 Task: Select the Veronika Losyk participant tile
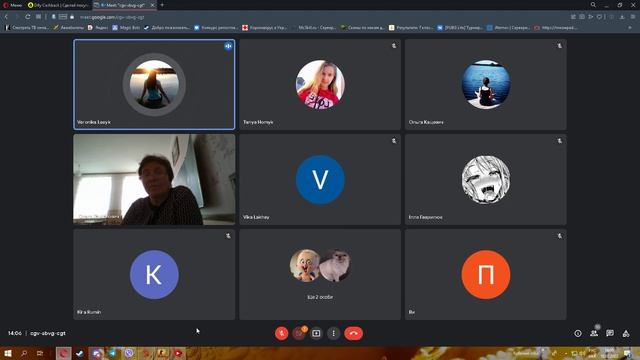click(x=154, y=84)
